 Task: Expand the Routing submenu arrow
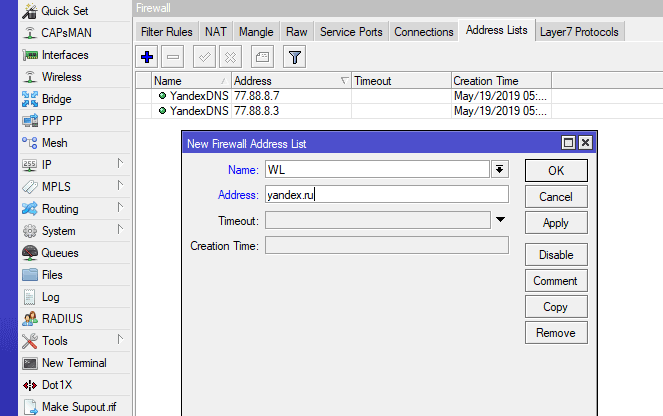[x=120, y=207]
